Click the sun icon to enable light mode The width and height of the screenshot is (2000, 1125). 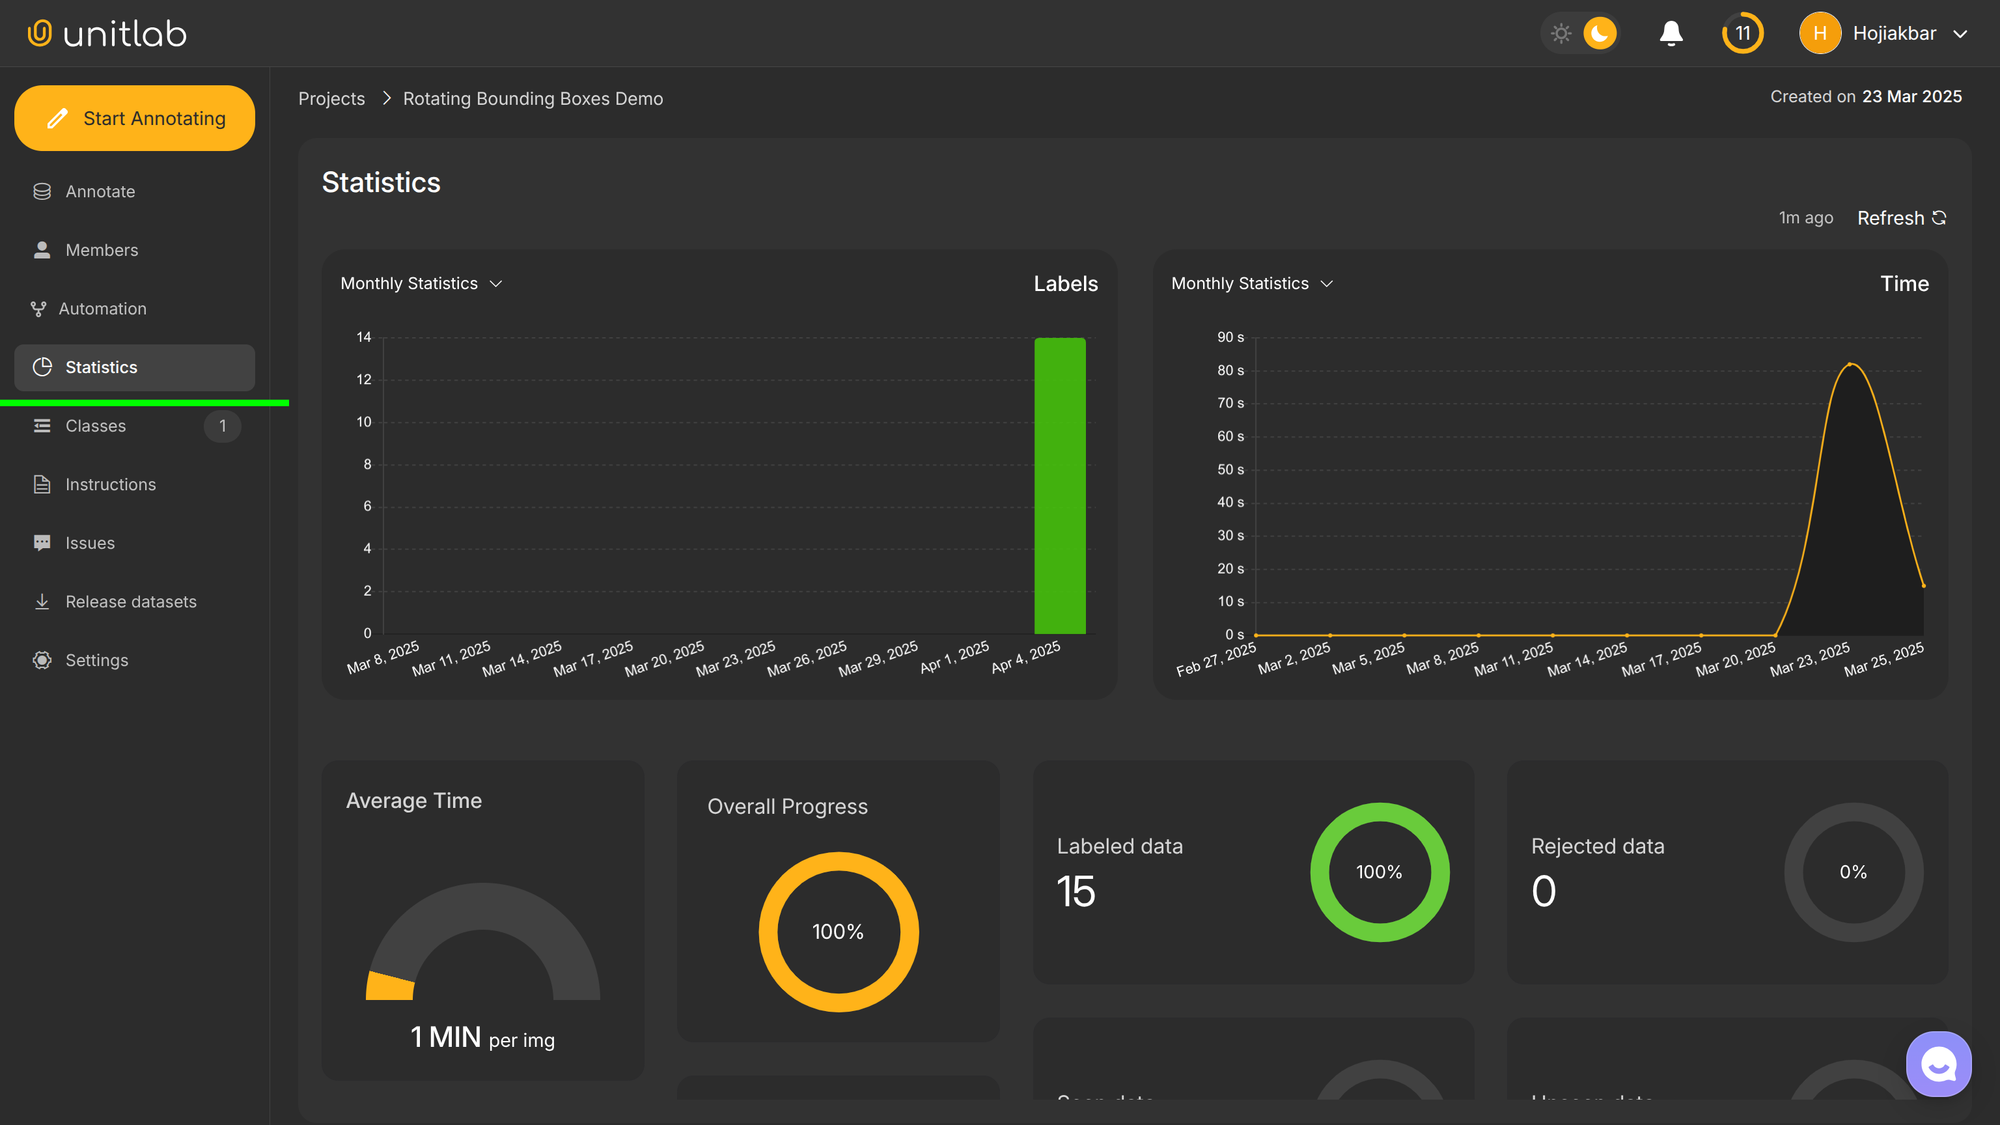point(1560,33)
